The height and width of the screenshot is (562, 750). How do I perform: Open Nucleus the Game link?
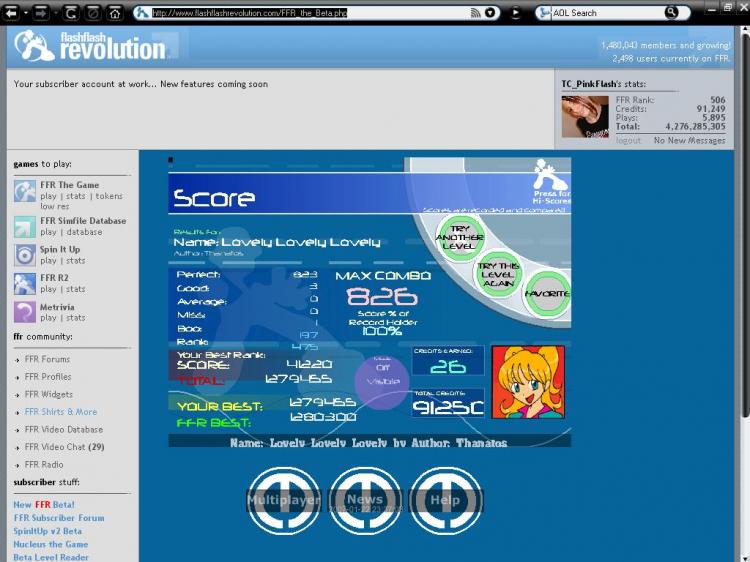coord(51,544)
